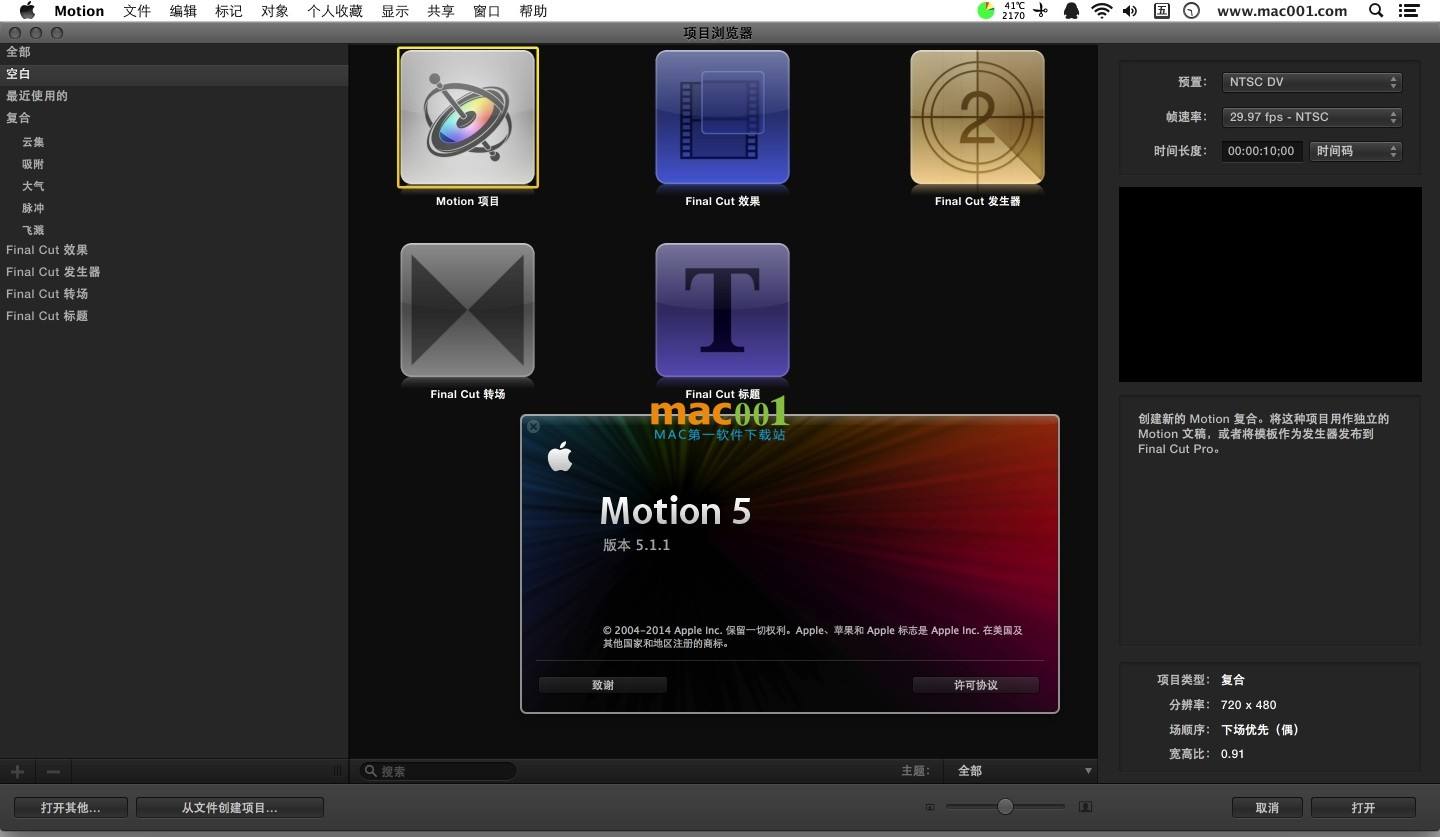Click the small thumbnail size icon
Viewport: 1440px width, 837px height.
(x=930, y=807)
